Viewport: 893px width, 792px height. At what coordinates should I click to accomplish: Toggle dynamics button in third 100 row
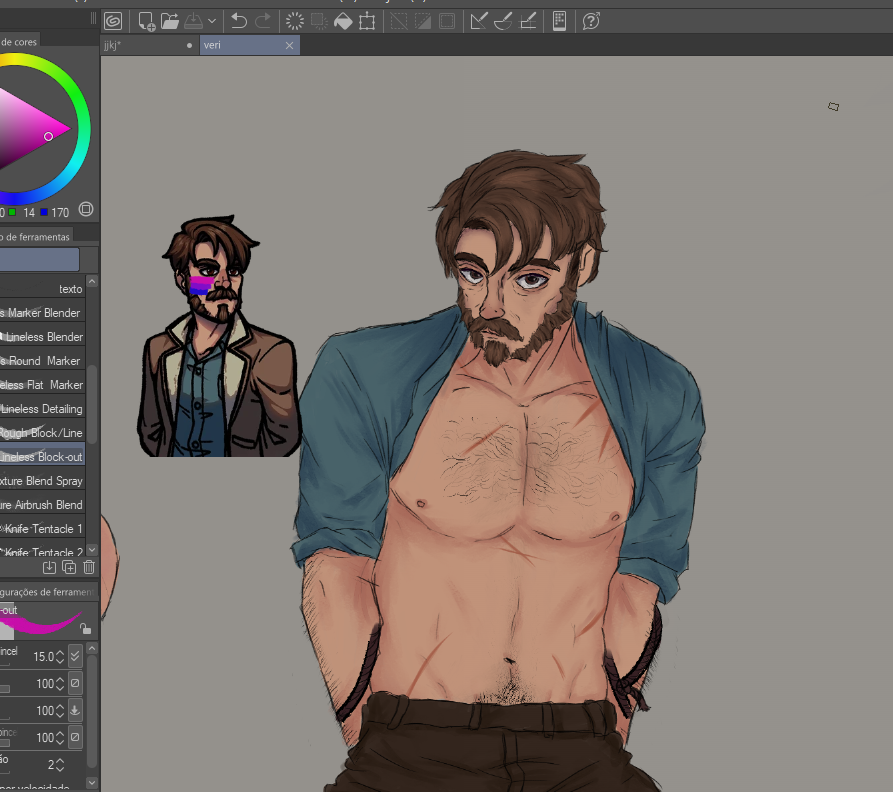75,737
